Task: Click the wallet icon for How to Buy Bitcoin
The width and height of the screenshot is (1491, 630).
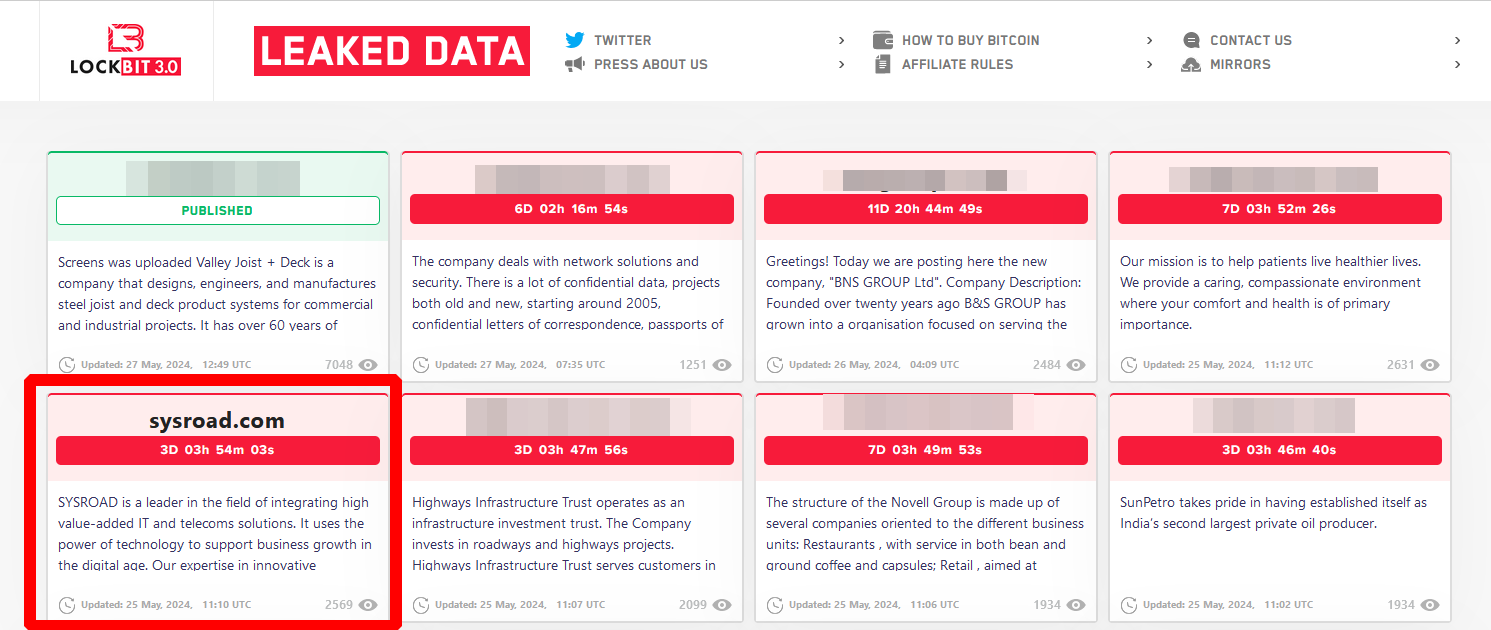Action: click(882, 40)
